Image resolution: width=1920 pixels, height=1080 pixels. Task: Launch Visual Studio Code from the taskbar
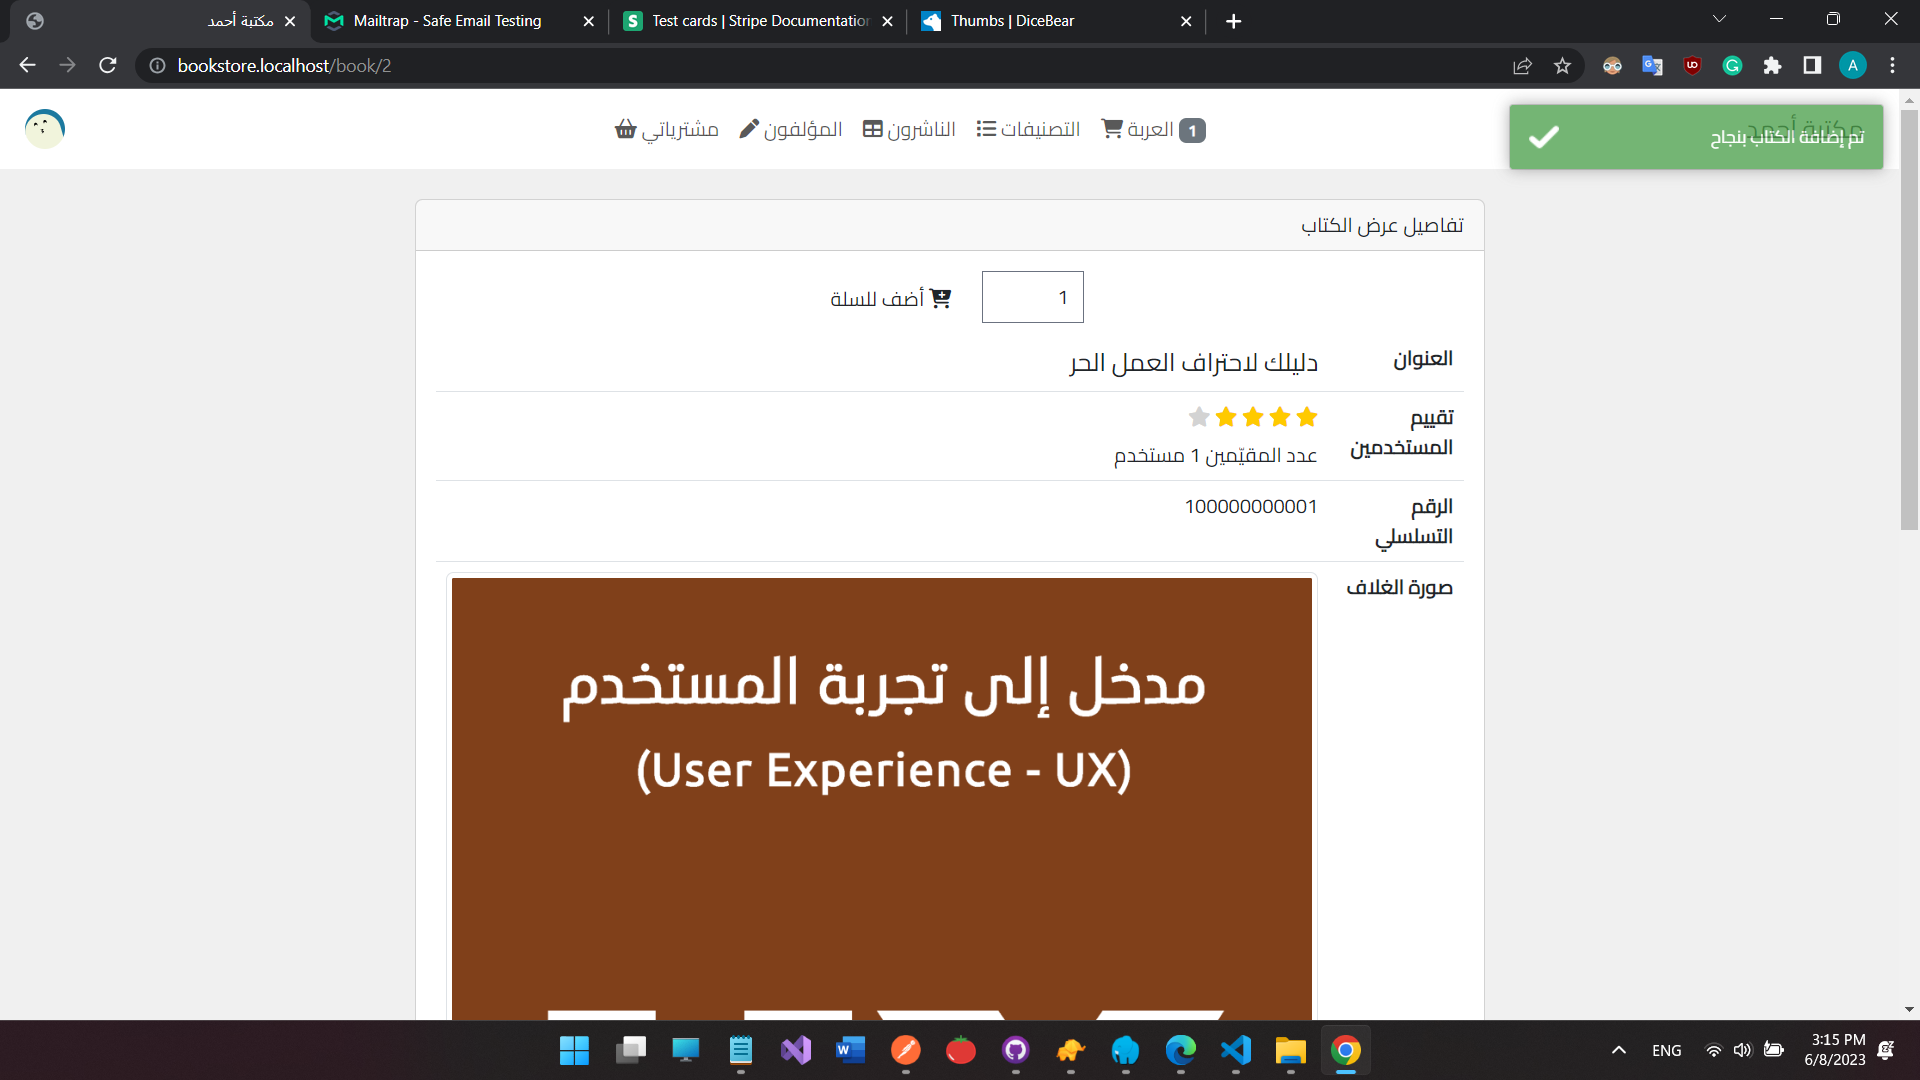coord(1235,1051)
